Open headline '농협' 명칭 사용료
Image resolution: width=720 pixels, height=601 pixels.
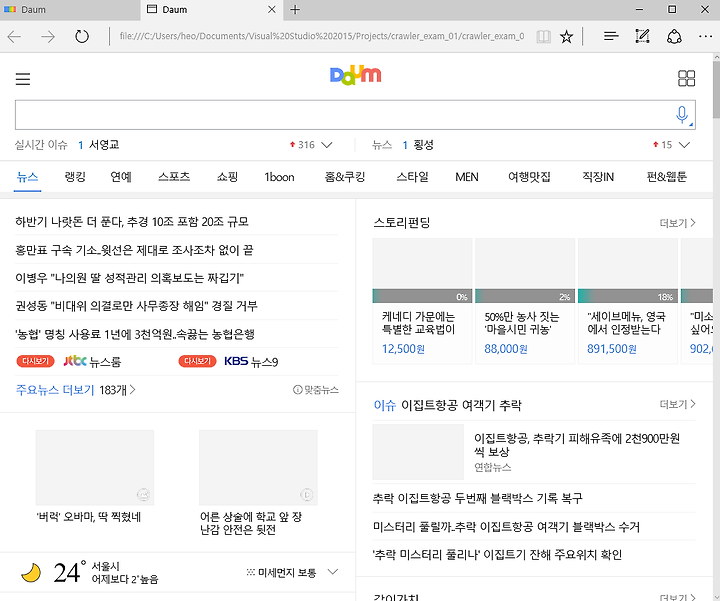pyautogui.click(x=135, y=334)
